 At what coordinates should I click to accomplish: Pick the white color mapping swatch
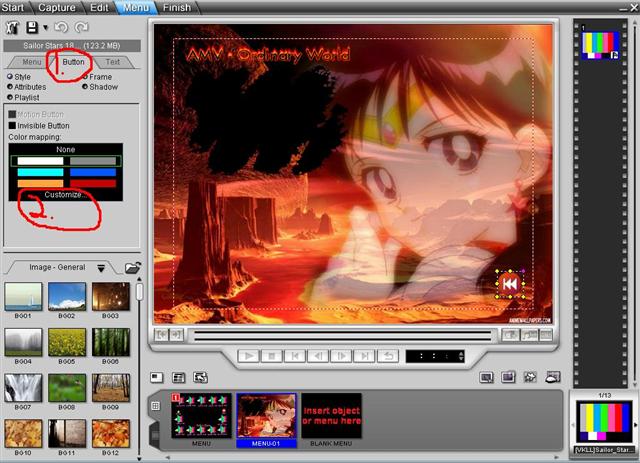(40, 161)
